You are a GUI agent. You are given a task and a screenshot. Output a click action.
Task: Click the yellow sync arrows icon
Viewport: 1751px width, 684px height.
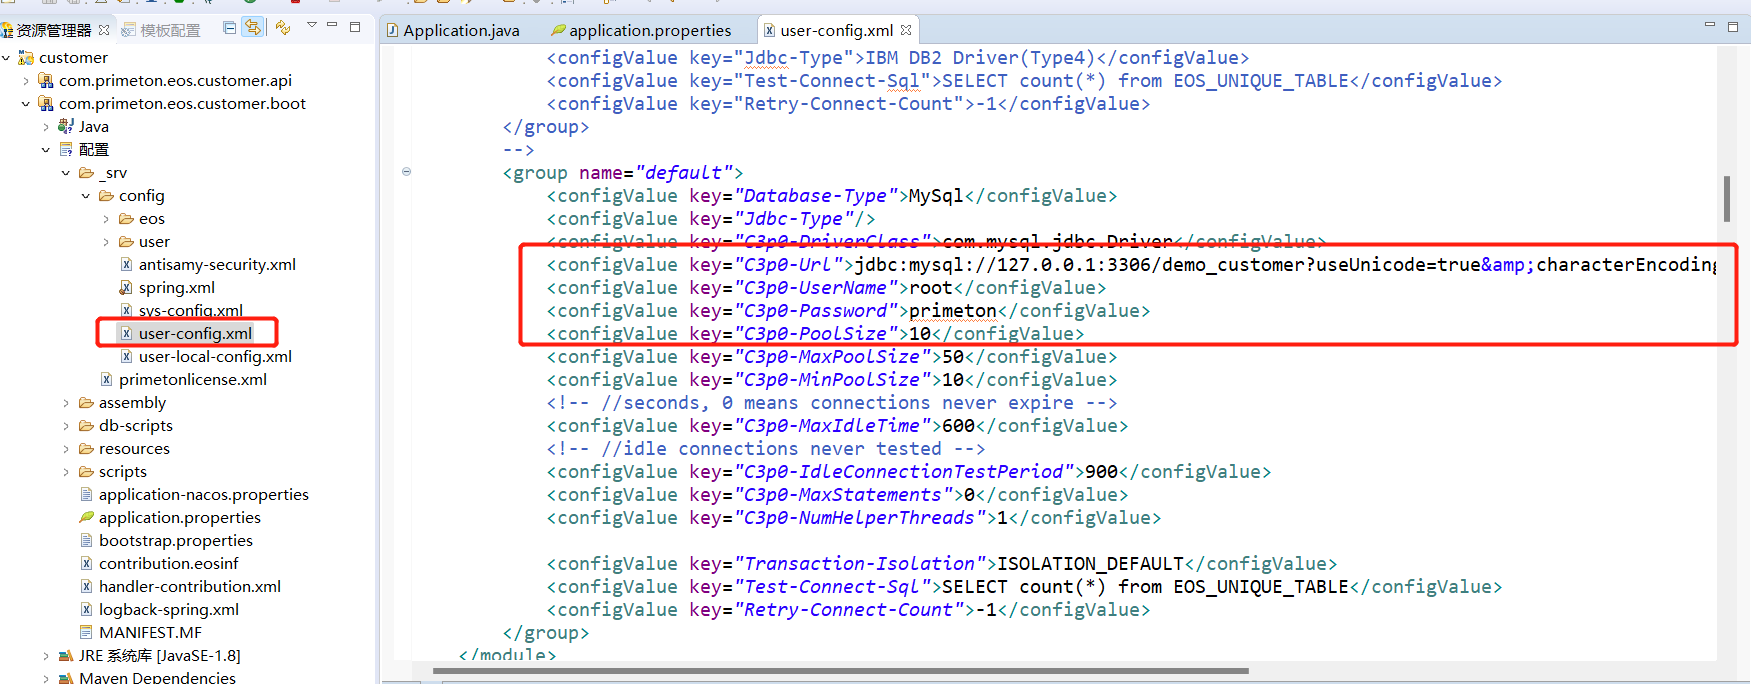pyautogui.click(x=283, y=28)
